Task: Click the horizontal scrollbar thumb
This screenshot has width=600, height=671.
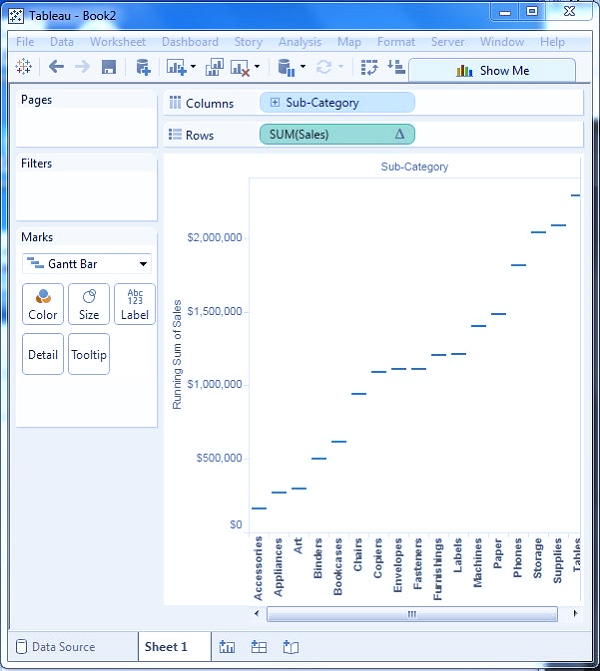Action: tap(412, 614)
